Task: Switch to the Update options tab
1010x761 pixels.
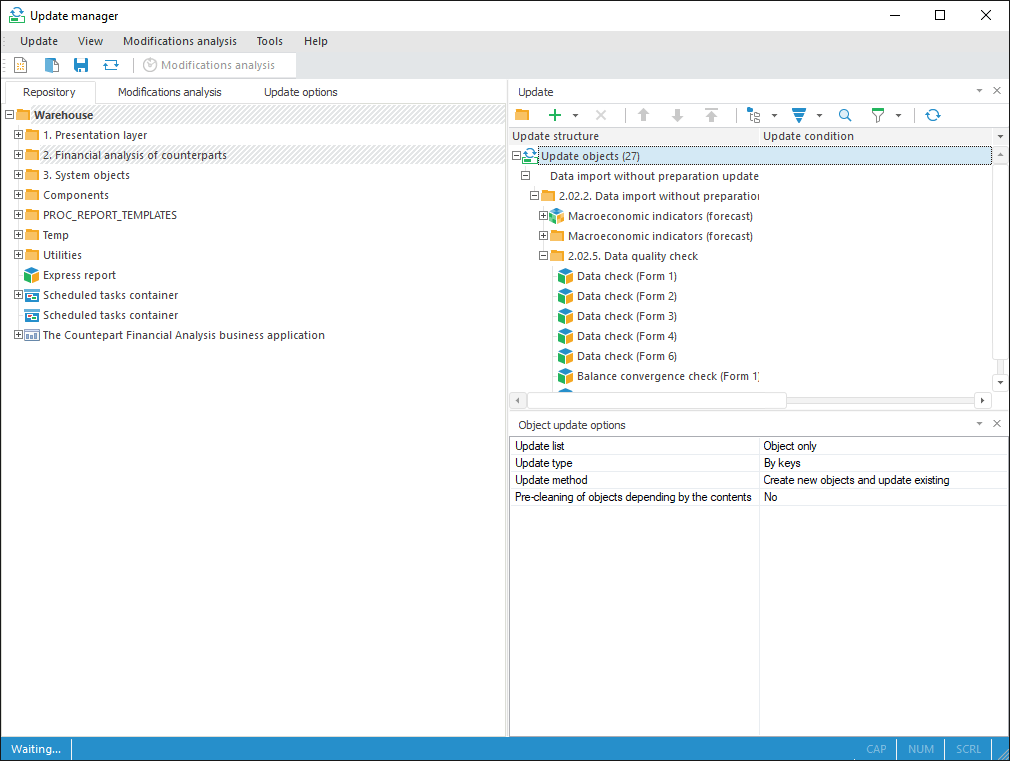Action: pos(300,92)
